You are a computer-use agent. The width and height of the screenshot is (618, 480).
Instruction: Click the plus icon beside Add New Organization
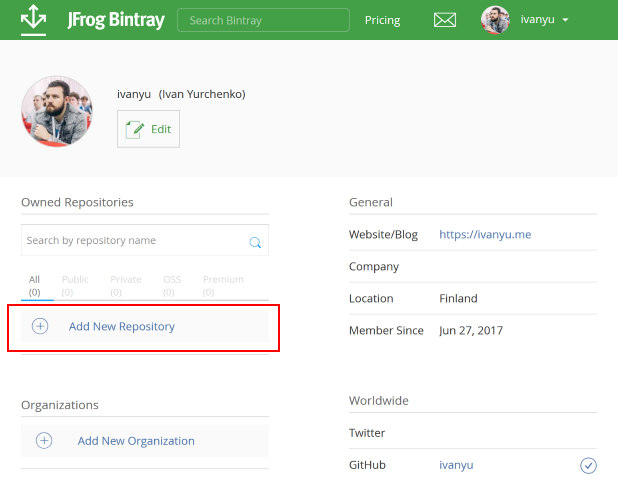[44, 440]
